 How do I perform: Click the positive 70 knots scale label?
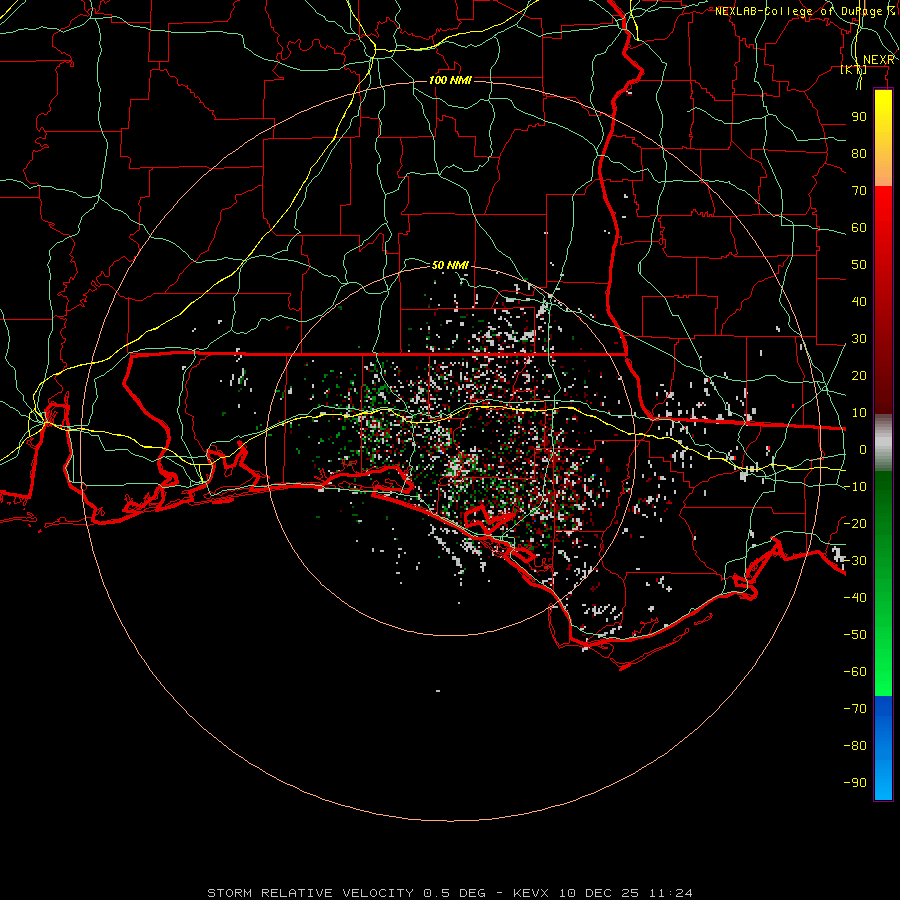(859, 191)
